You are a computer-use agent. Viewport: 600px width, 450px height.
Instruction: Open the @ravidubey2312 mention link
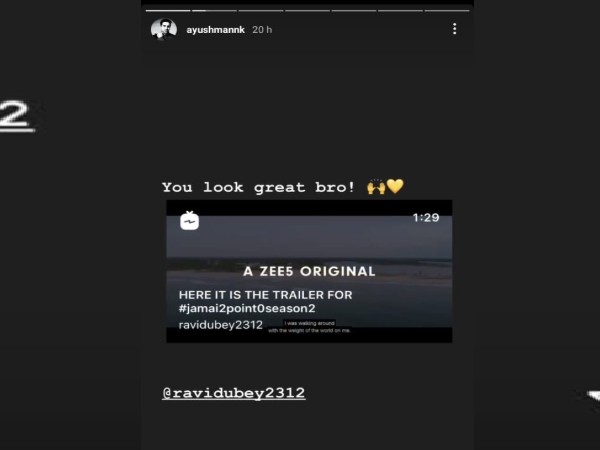pos(233,393)
